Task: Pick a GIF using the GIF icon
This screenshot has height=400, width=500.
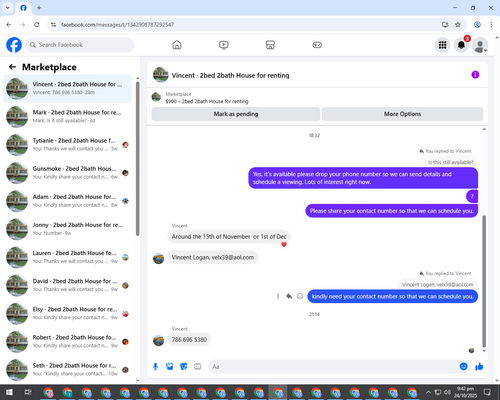Action: [198, 367]
